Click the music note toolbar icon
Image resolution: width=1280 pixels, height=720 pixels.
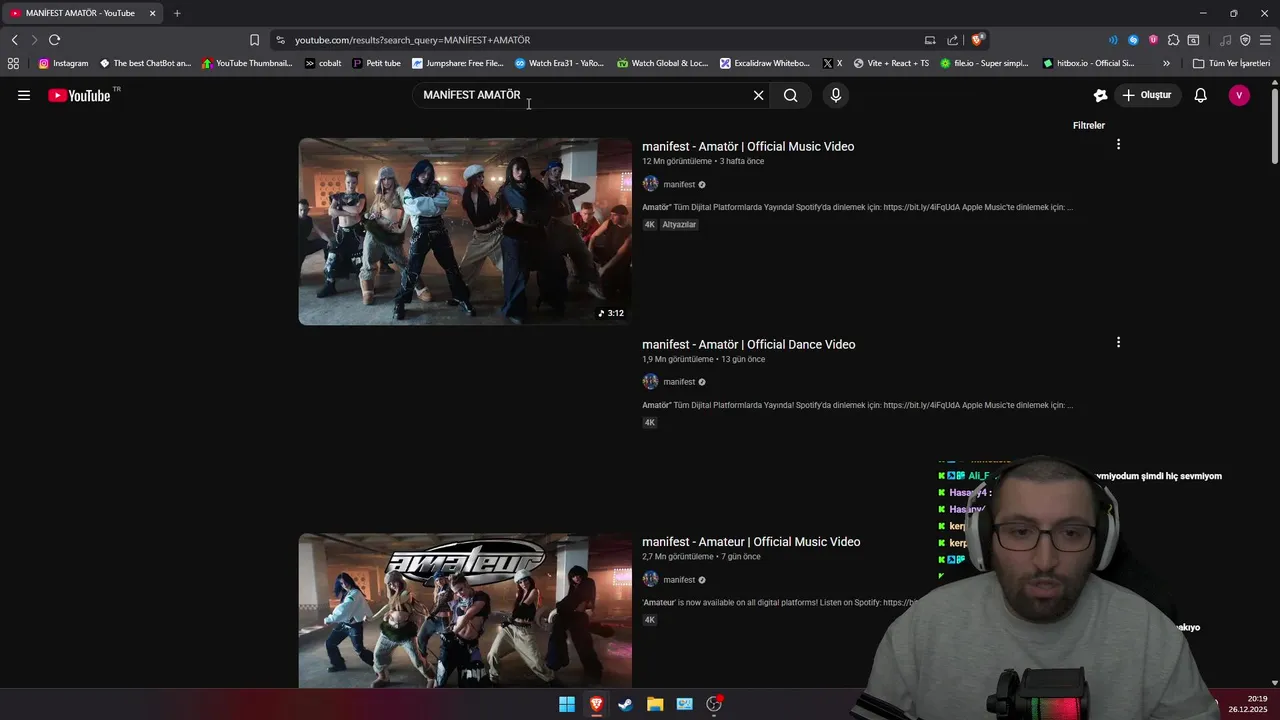coord(1225,40)
